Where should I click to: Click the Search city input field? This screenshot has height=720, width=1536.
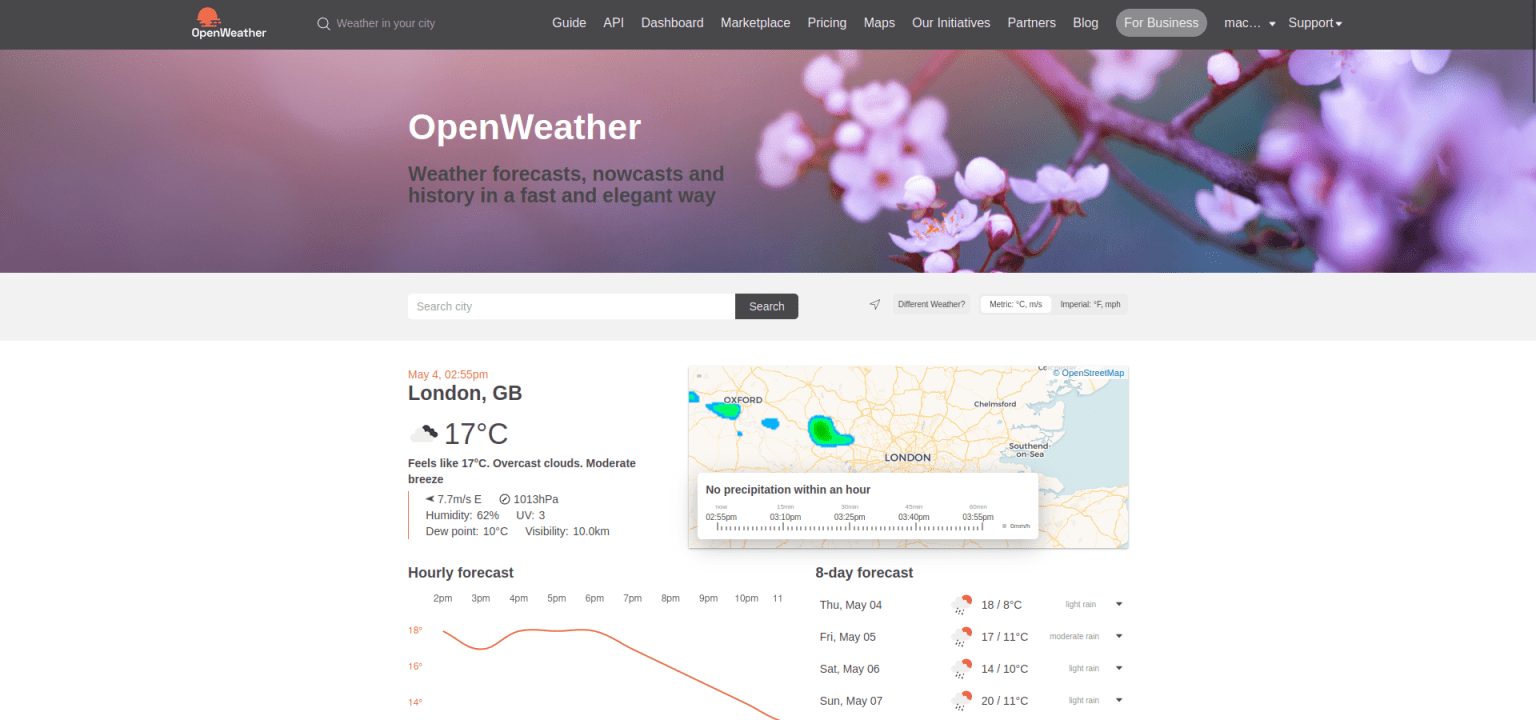(x=570, y=306)
